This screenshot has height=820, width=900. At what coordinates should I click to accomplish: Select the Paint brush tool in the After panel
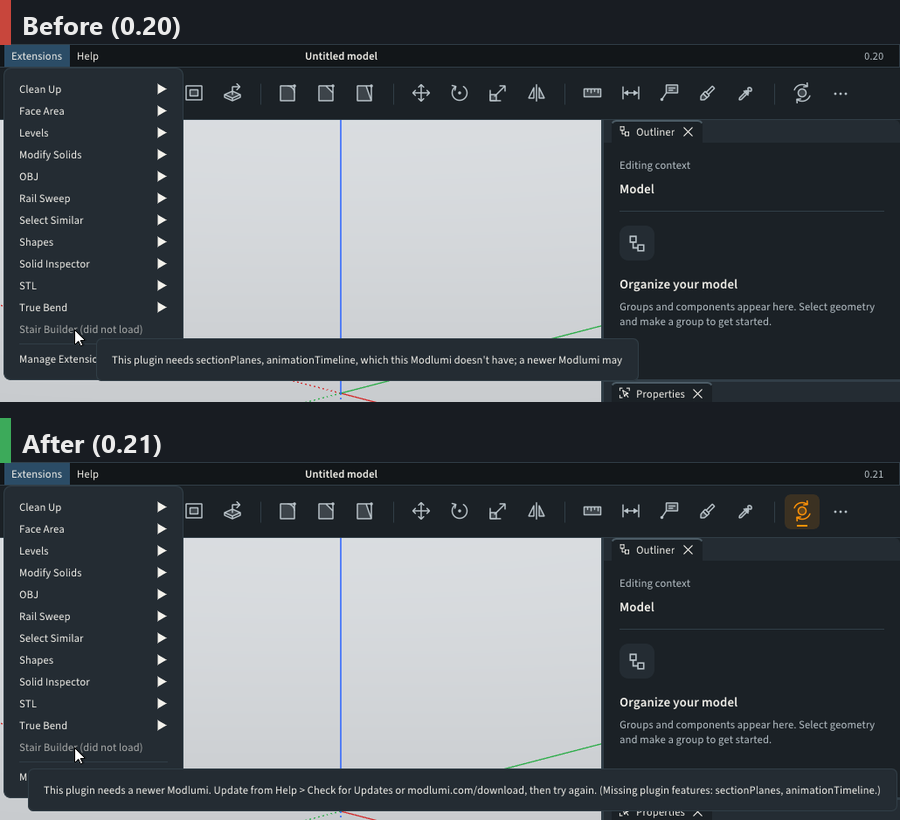(707, 511)
